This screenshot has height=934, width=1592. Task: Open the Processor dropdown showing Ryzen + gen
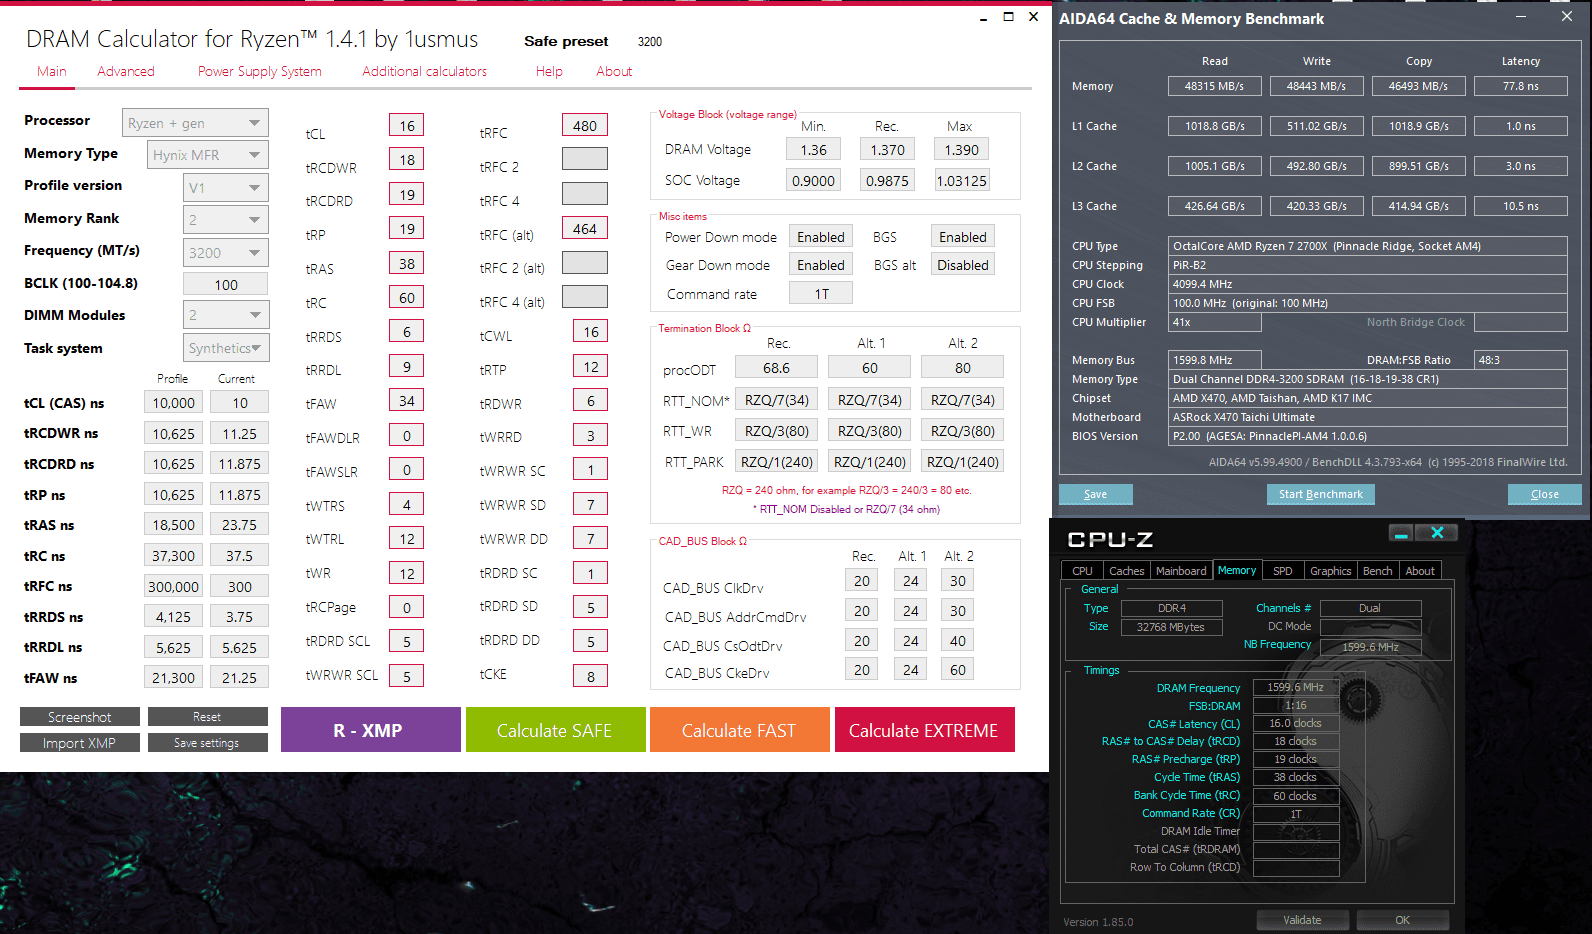195,122
